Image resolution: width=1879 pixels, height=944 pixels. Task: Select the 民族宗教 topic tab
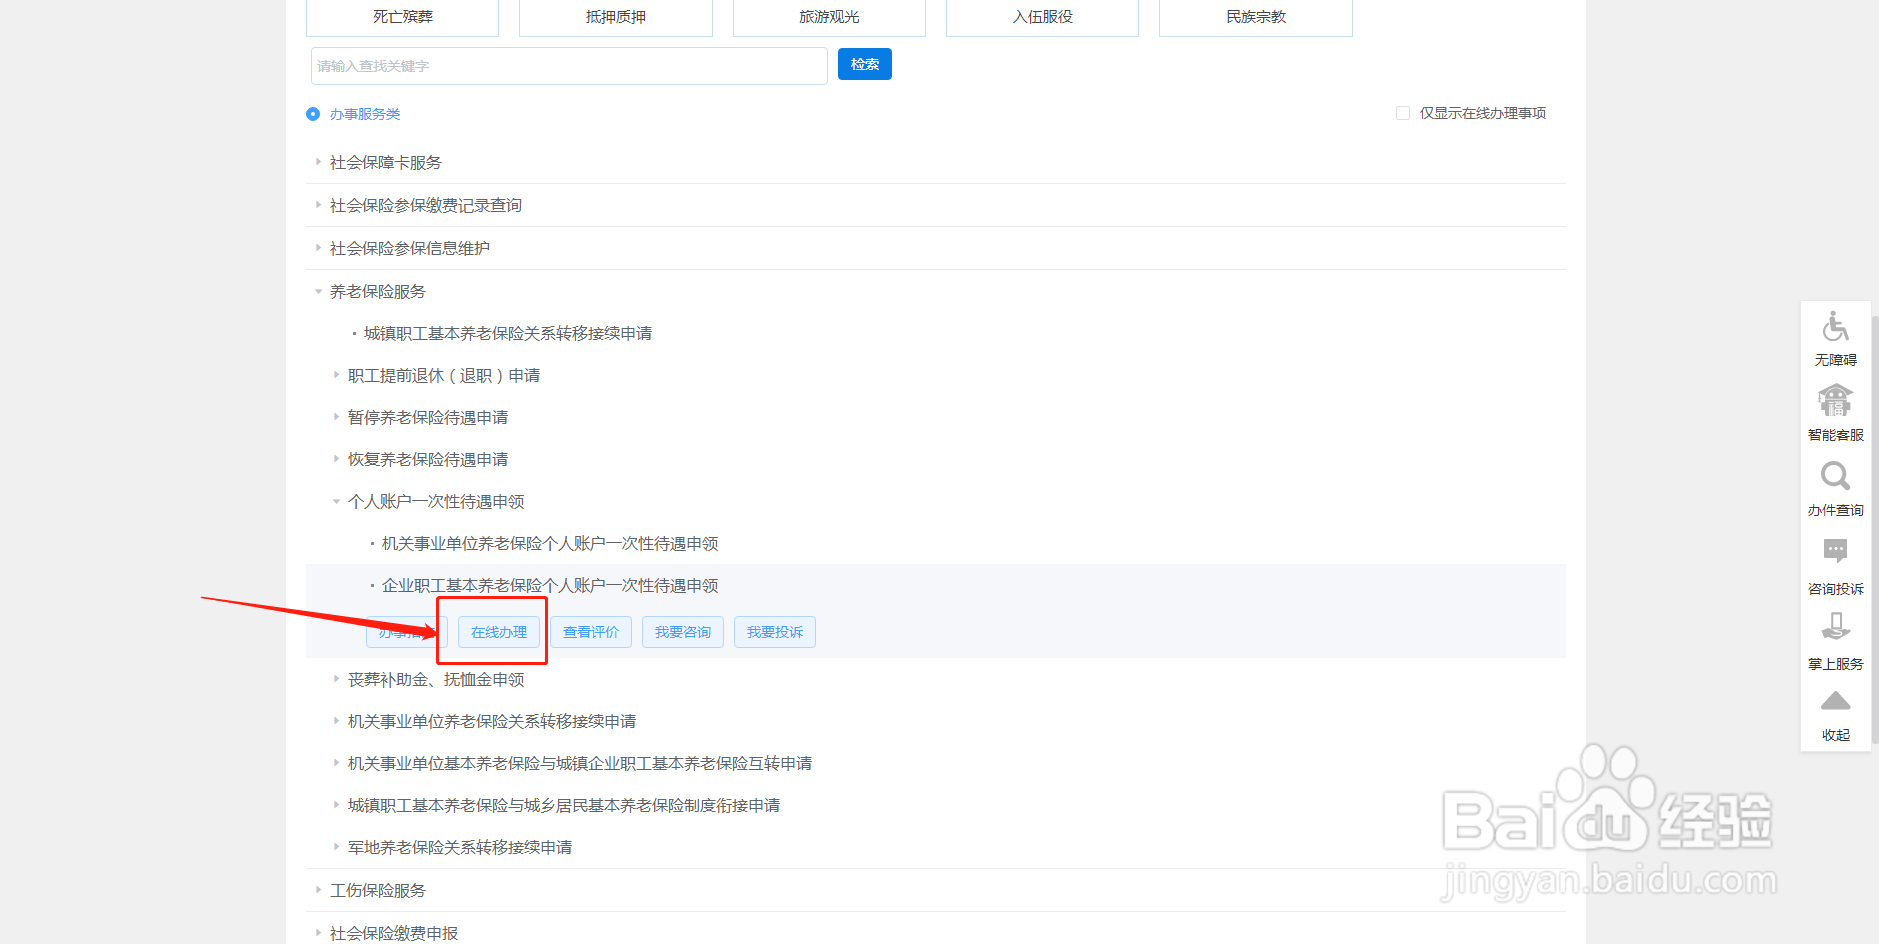(x=1256, y=17)
